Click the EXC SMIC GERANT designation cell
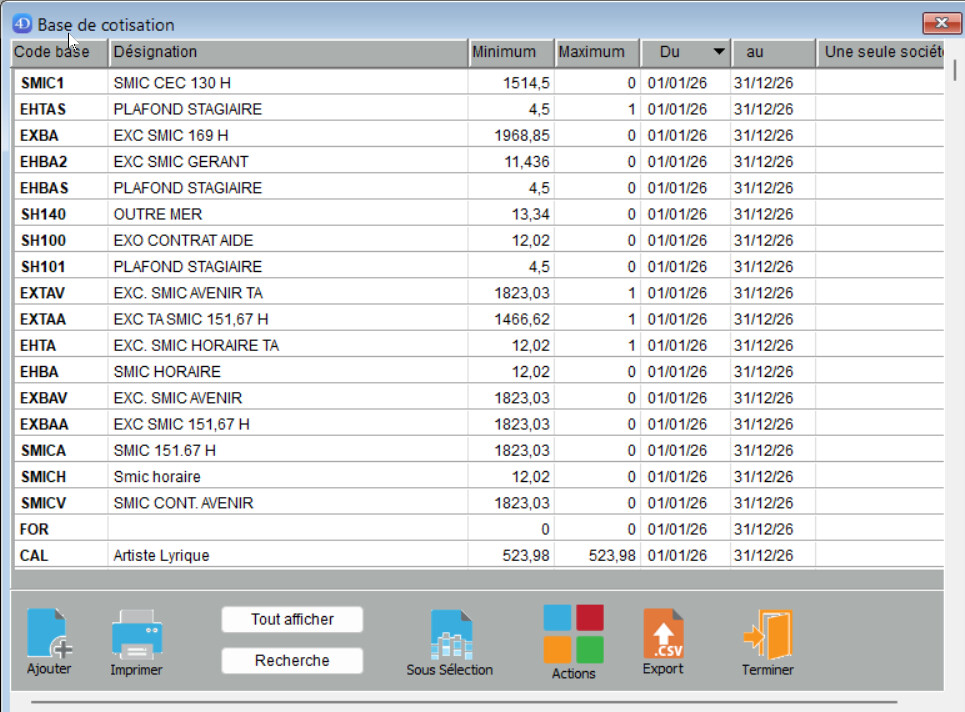 pyautogui.click(x=180, y=161)
